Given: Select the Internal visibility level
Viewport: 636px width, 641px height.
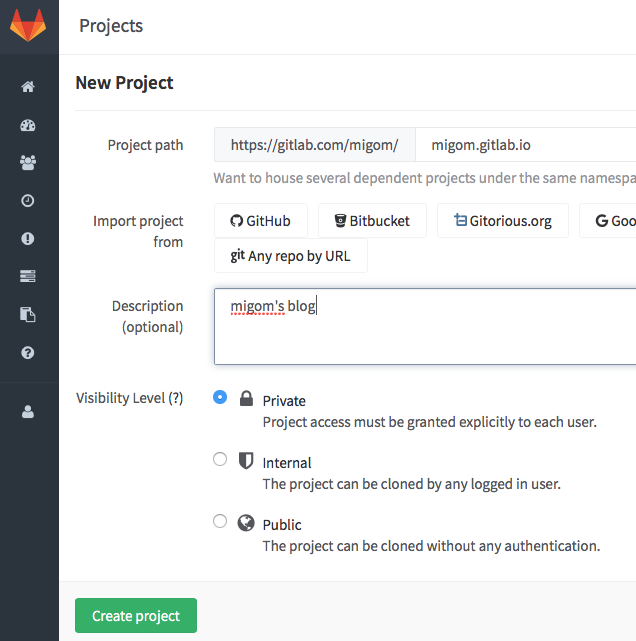Looking at the screenshot, I should click(x=220, y=460).
